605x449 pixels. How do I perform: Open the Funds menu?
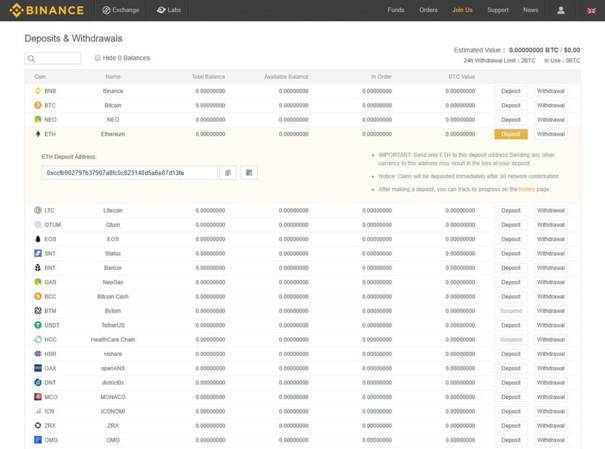[x=396, y=10]
